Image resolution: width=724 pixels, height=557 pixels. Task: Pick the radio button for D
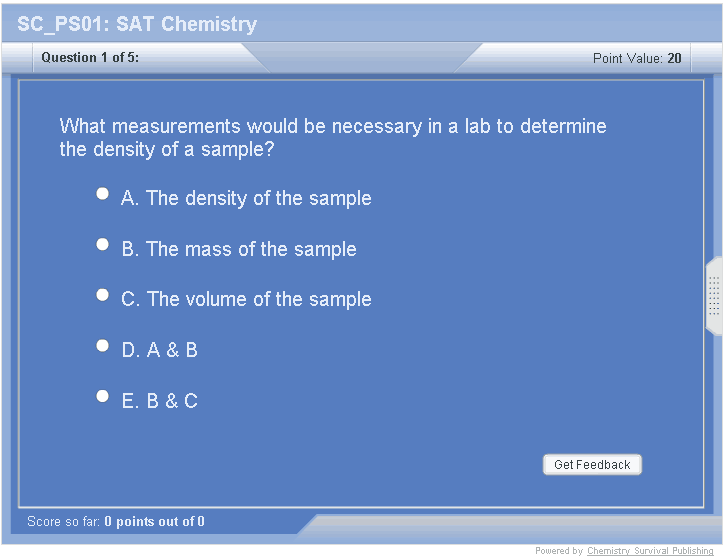point(102,345)
